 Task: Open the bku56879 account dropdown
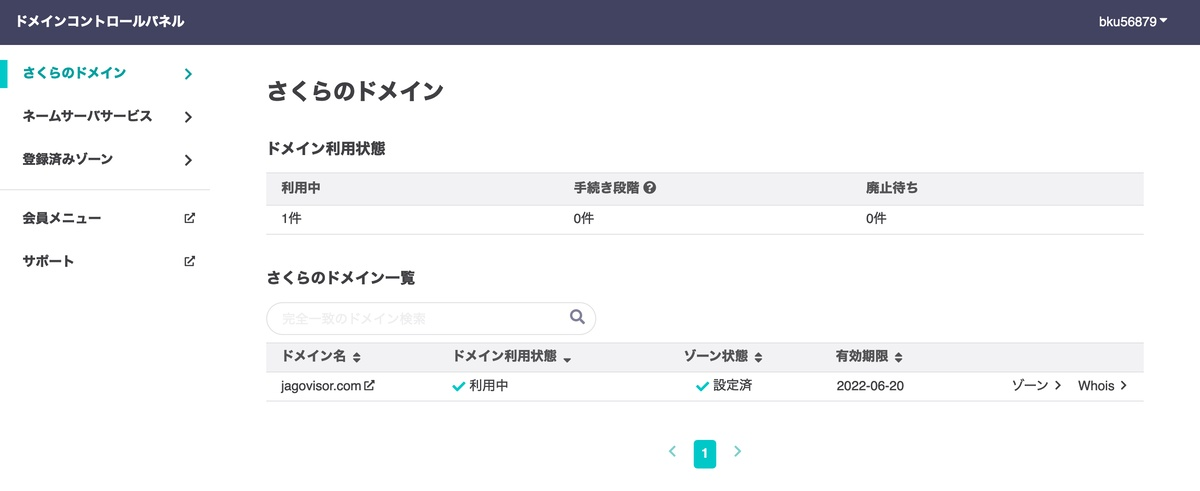(x=1133, y=22)
